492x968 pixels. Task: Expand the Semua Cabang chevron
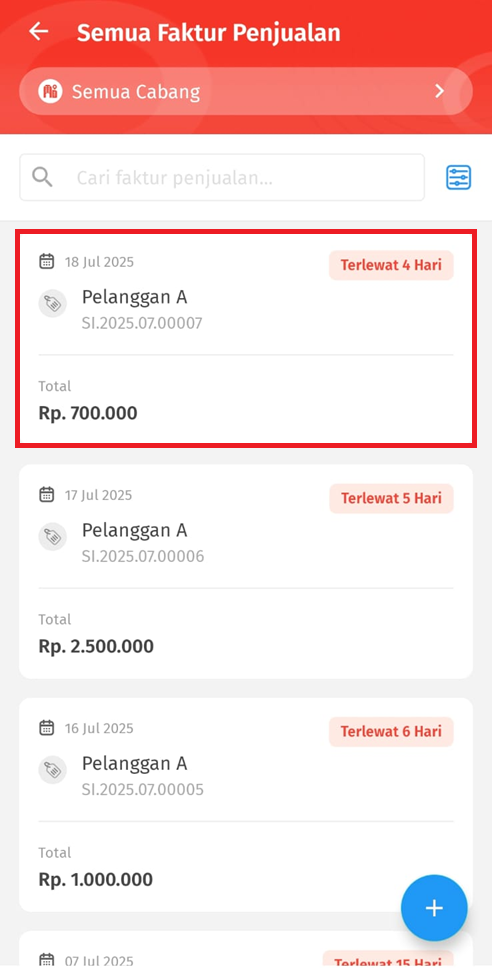pyautogui.click(x=439, y=91)
